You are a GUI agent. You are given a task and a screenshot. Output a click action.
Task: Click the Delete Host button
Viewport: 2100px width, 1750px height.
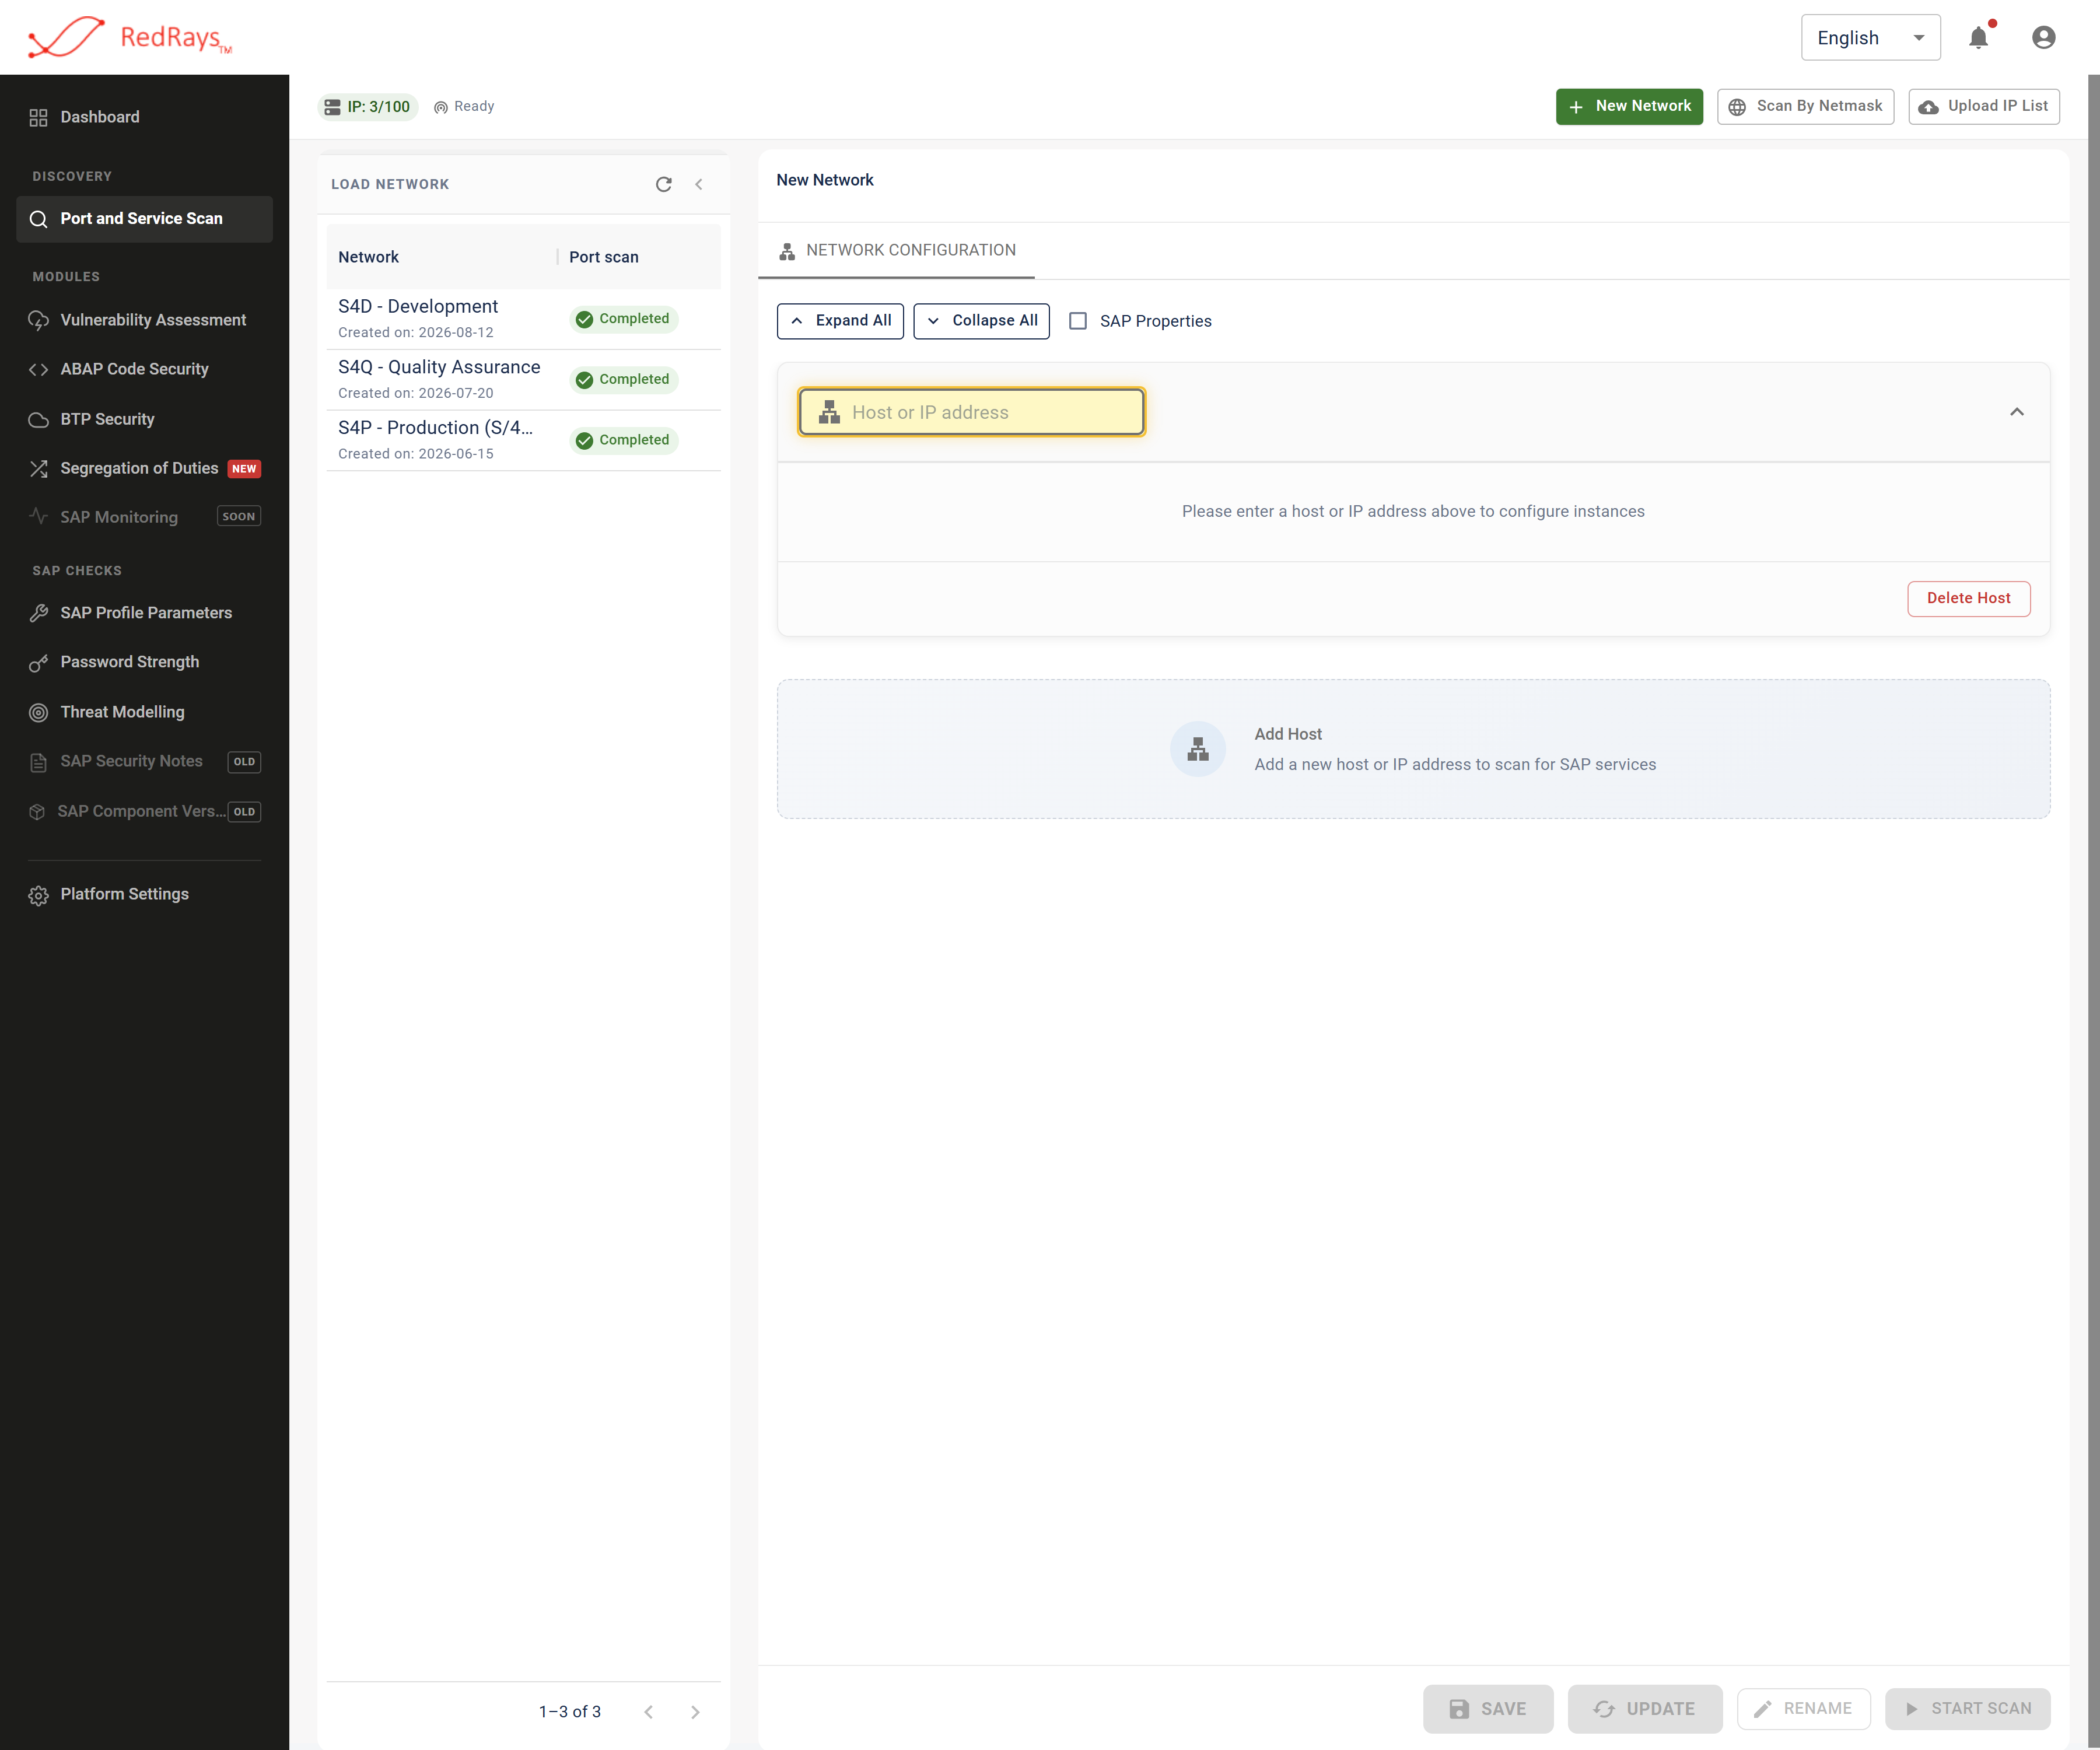click(x=1968, y=599)
